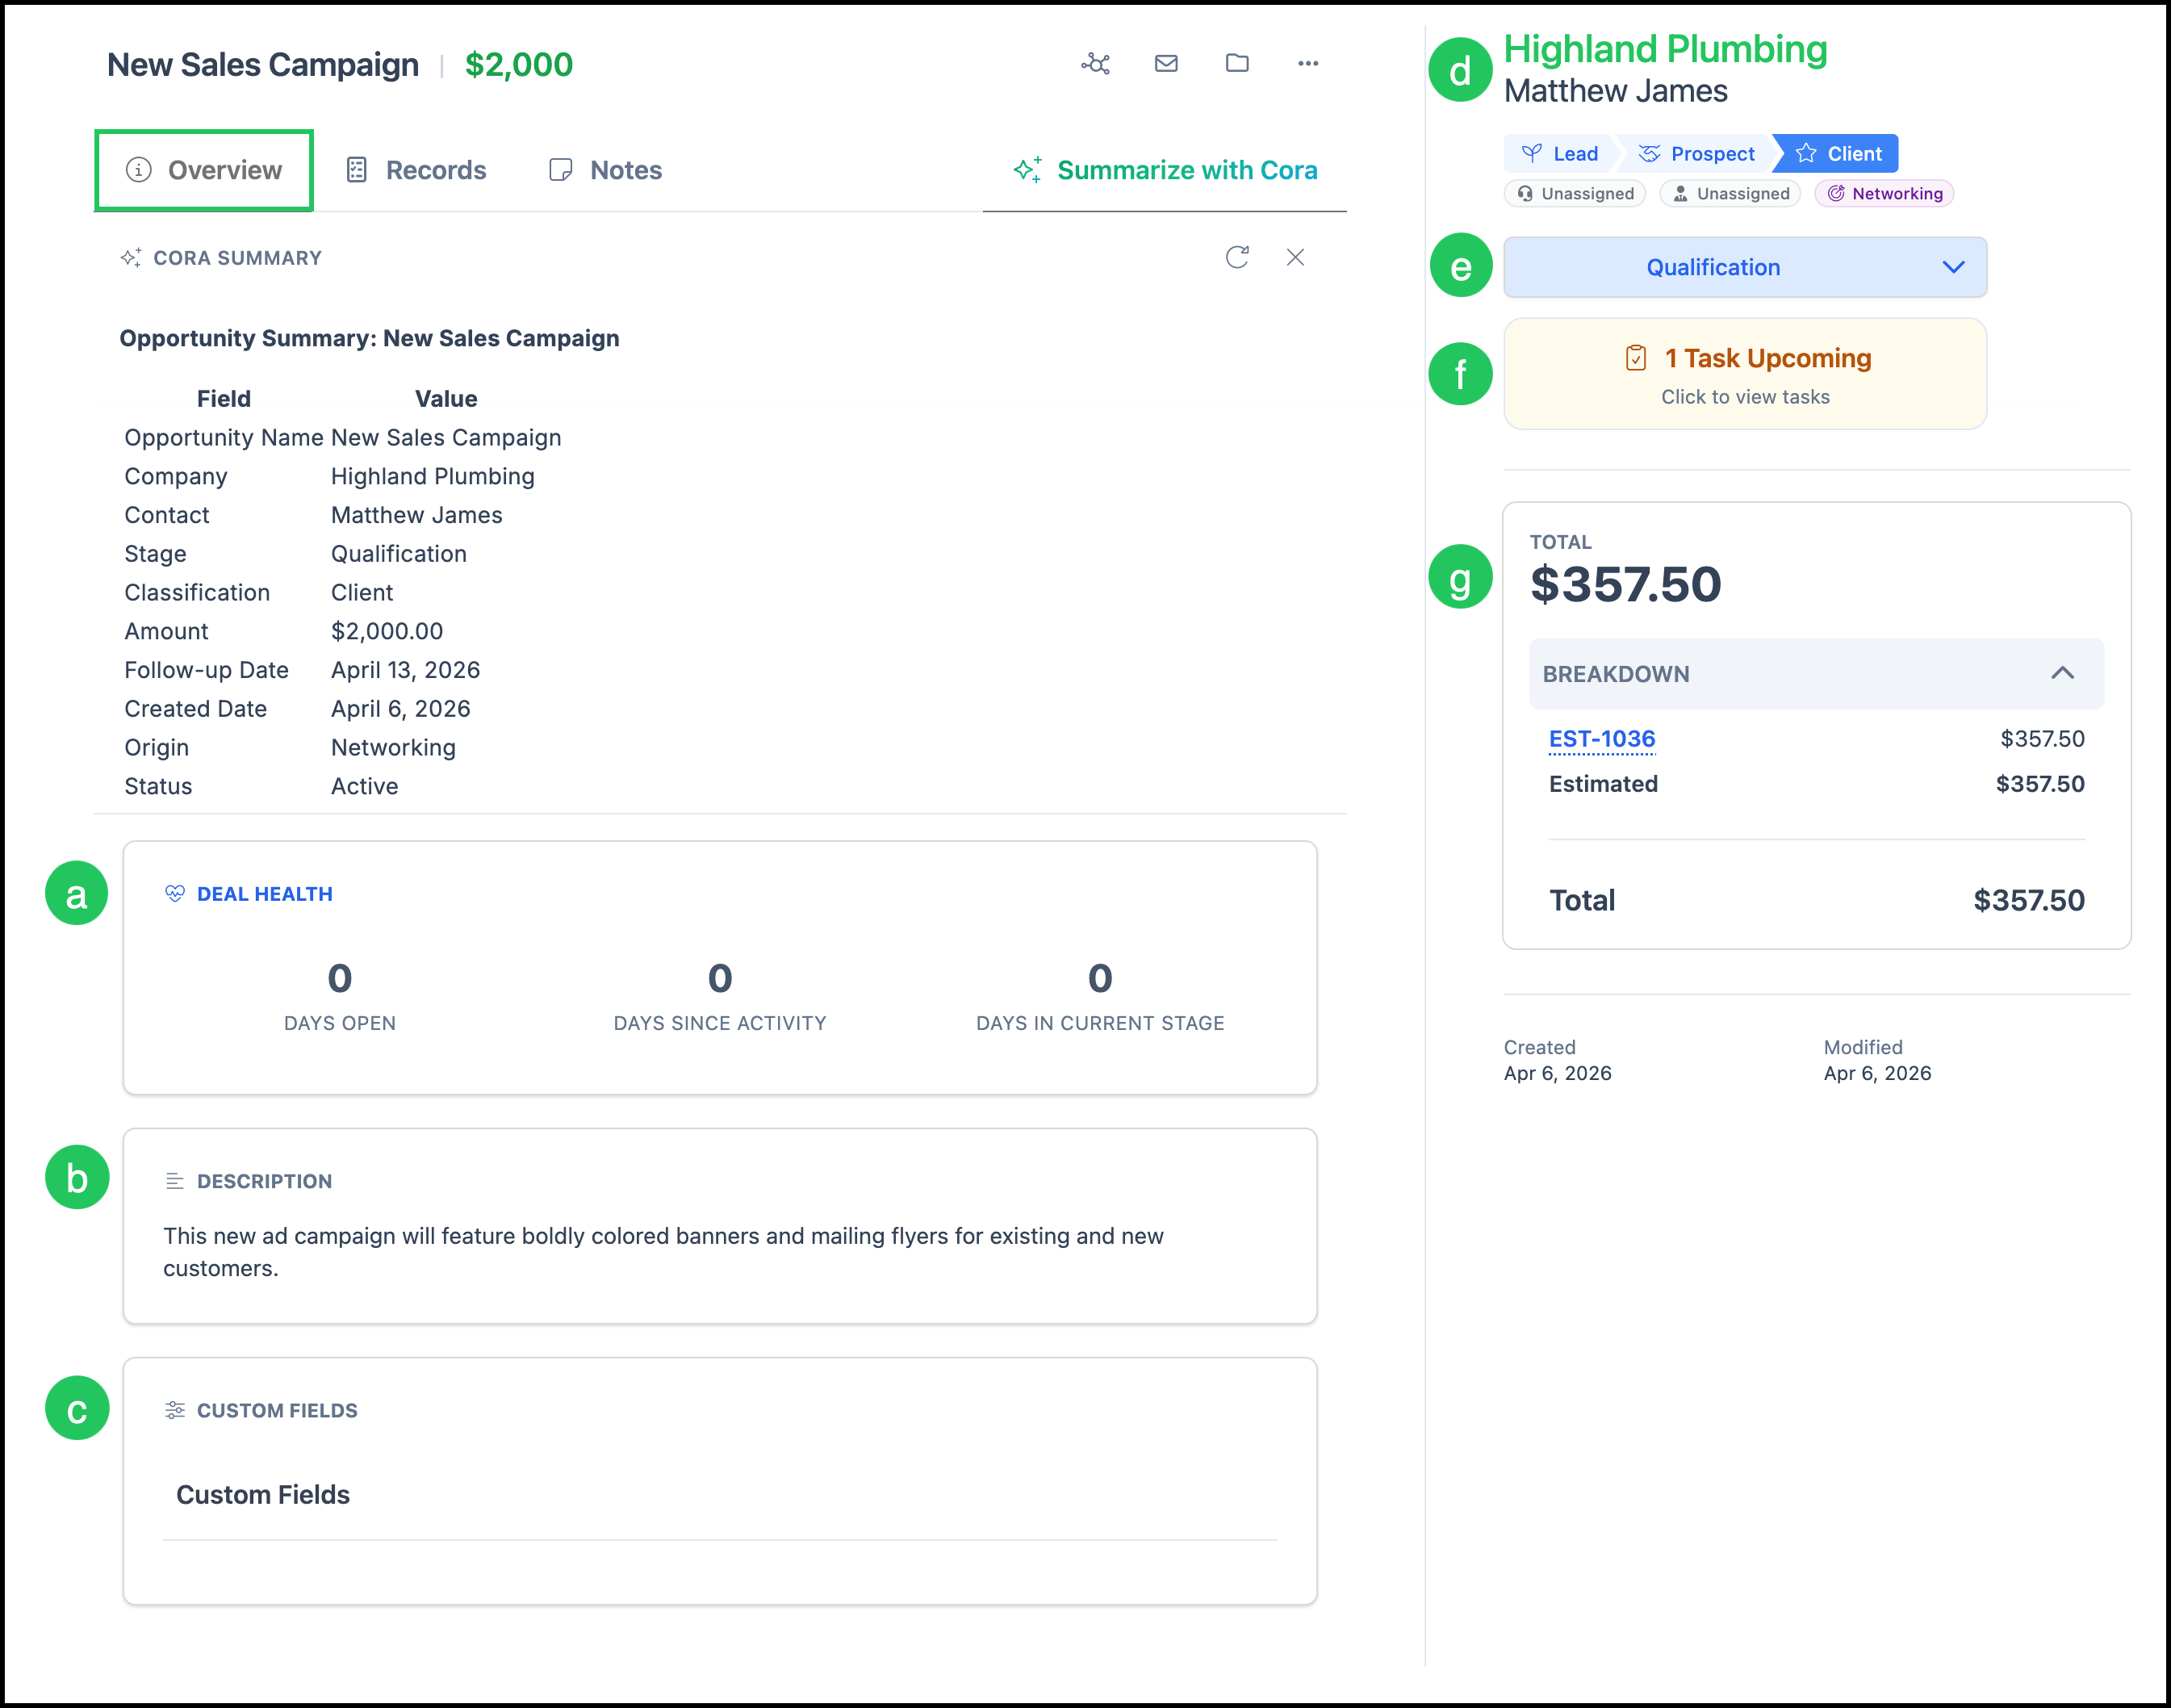The height and width of the screenshot is (1708, 2171).
Task: Open the Qualification stage dropdown
Action: (1745, 267)
